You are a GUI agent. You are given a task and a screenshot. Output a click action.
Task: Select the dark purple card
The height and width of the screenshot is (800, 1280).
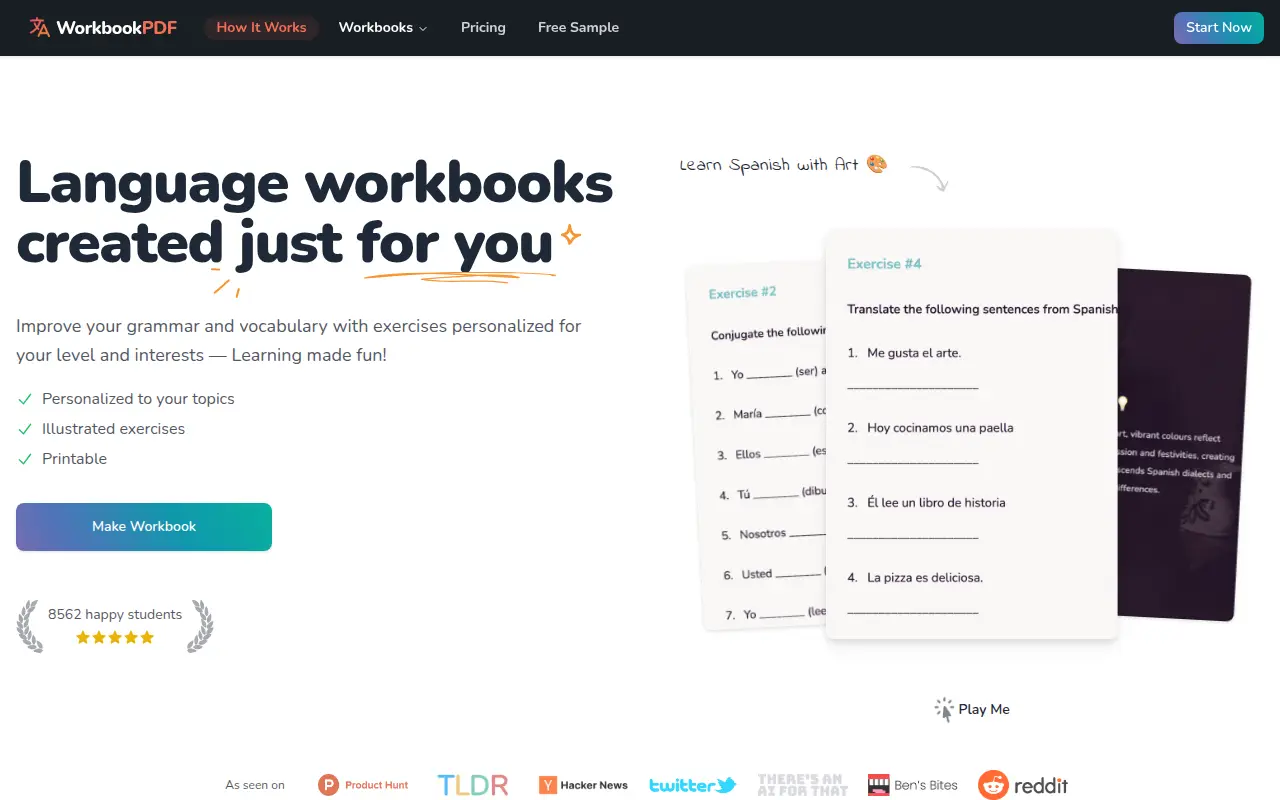[1182, 445]
